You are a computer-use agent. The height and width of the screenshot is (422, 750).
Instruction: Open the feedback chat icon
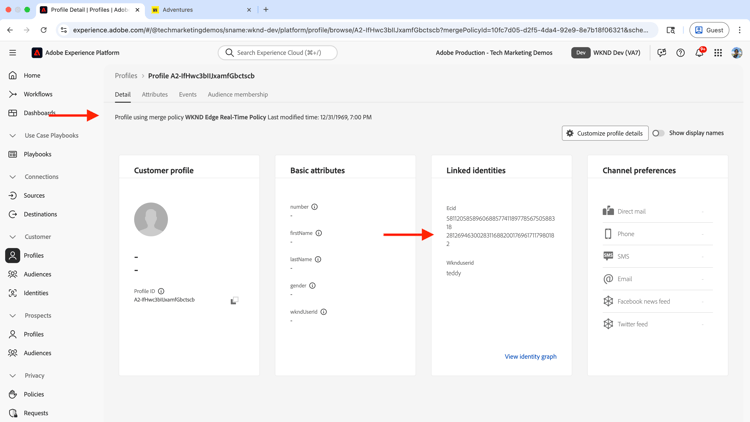[662, 53]
